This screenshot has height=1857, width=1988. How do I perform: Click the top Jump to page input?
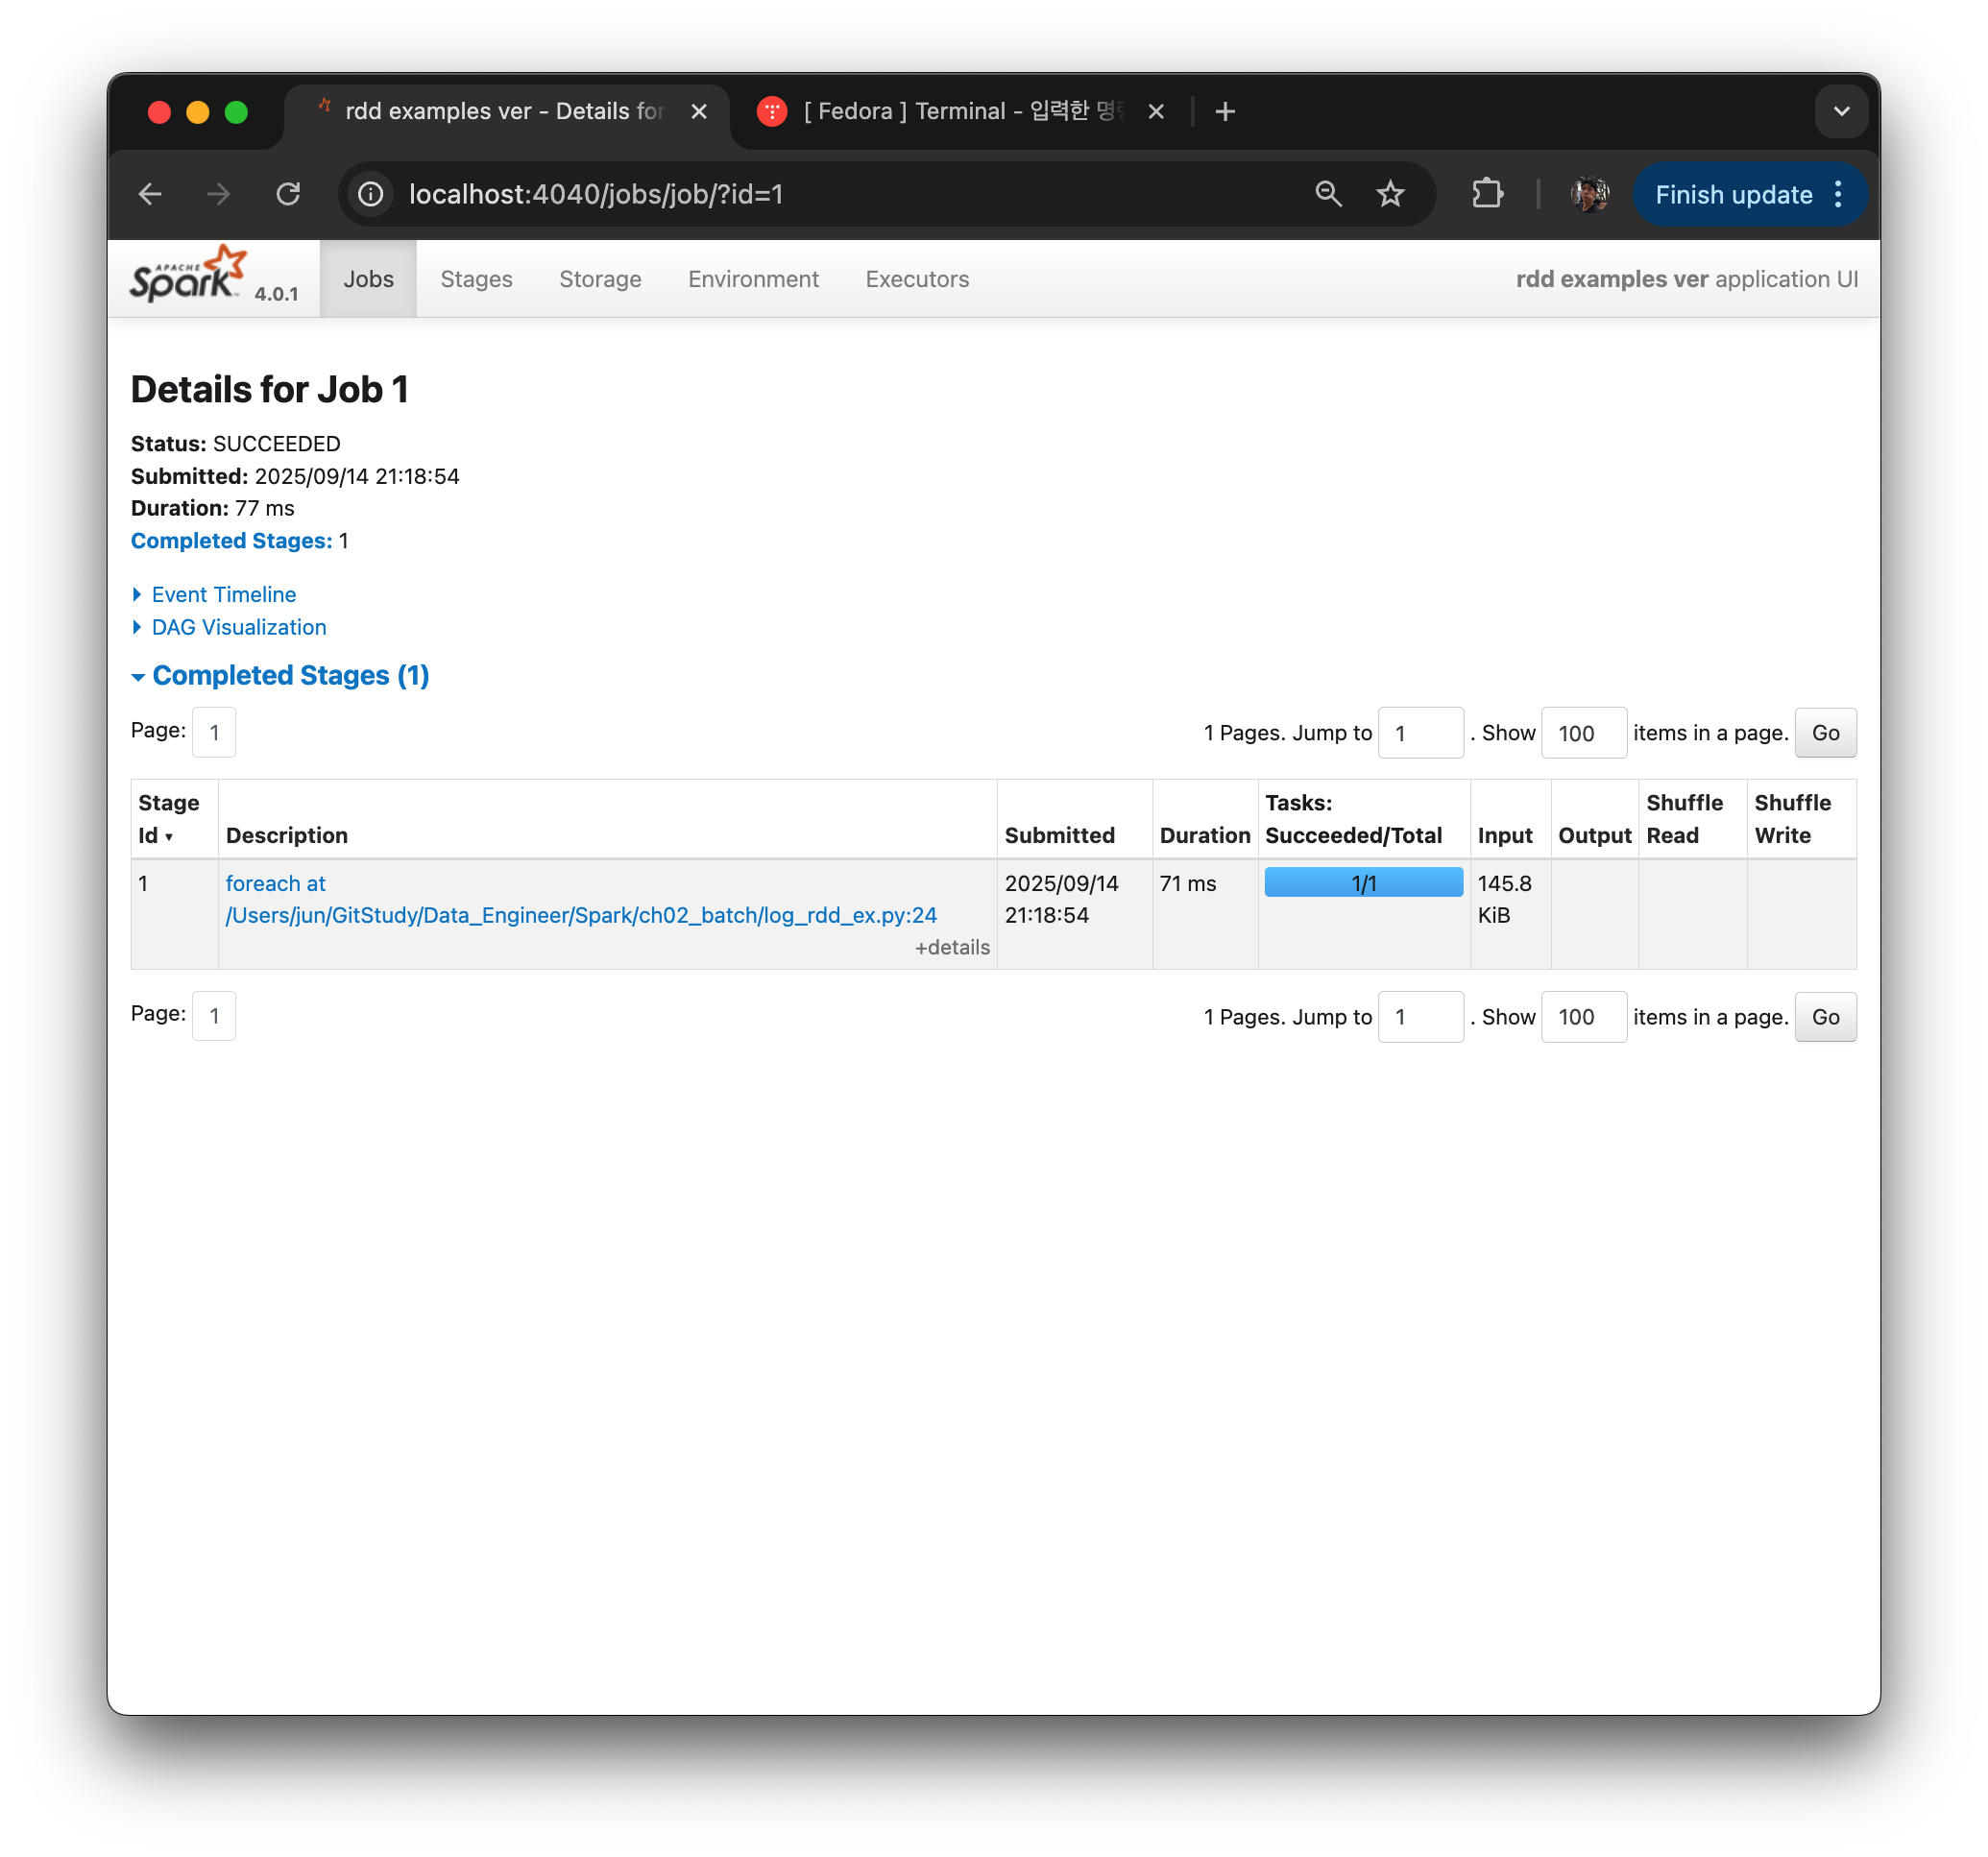click(x=1420, y=733)
